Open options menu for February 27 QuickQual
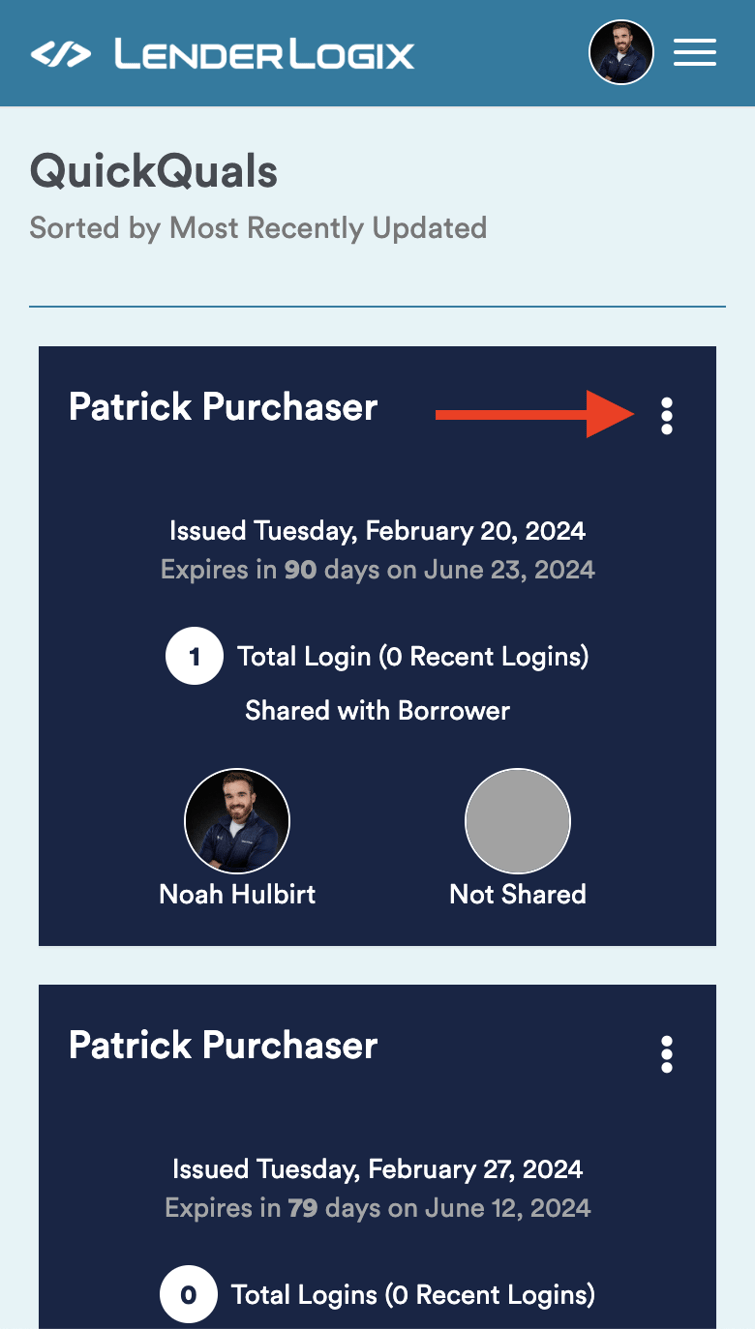Screen dimensions: 755x1329 point(667,1054)
